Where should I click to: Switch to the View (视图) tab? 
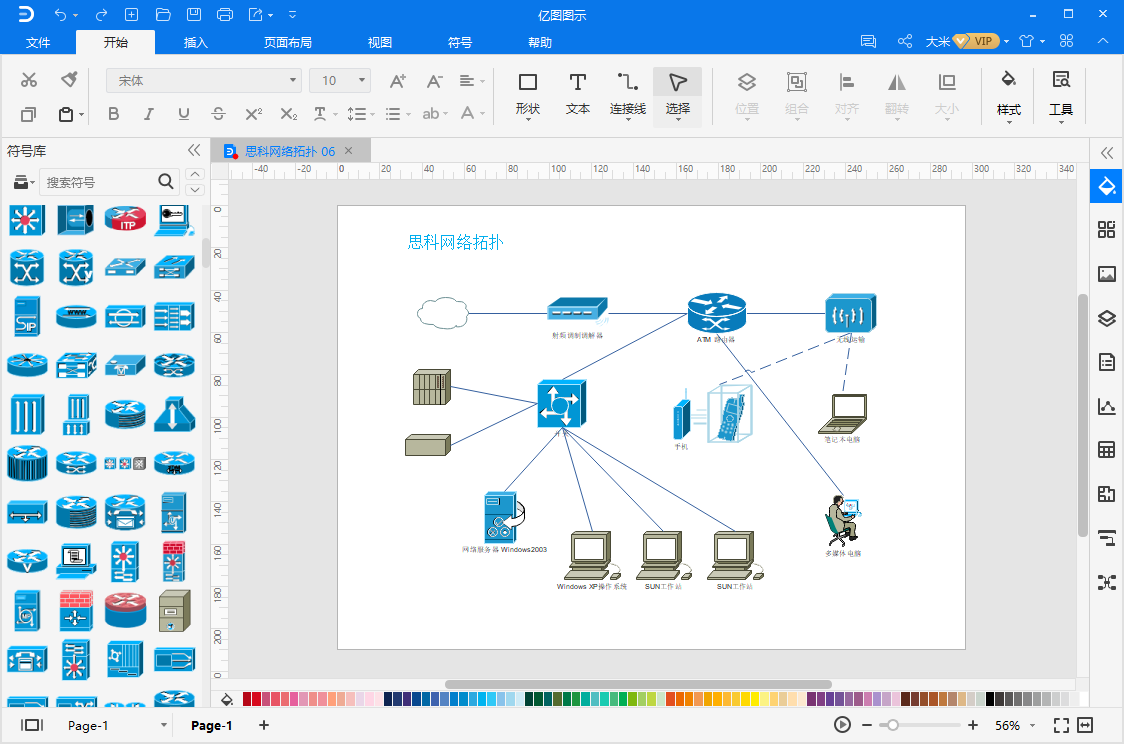point(380,42)
